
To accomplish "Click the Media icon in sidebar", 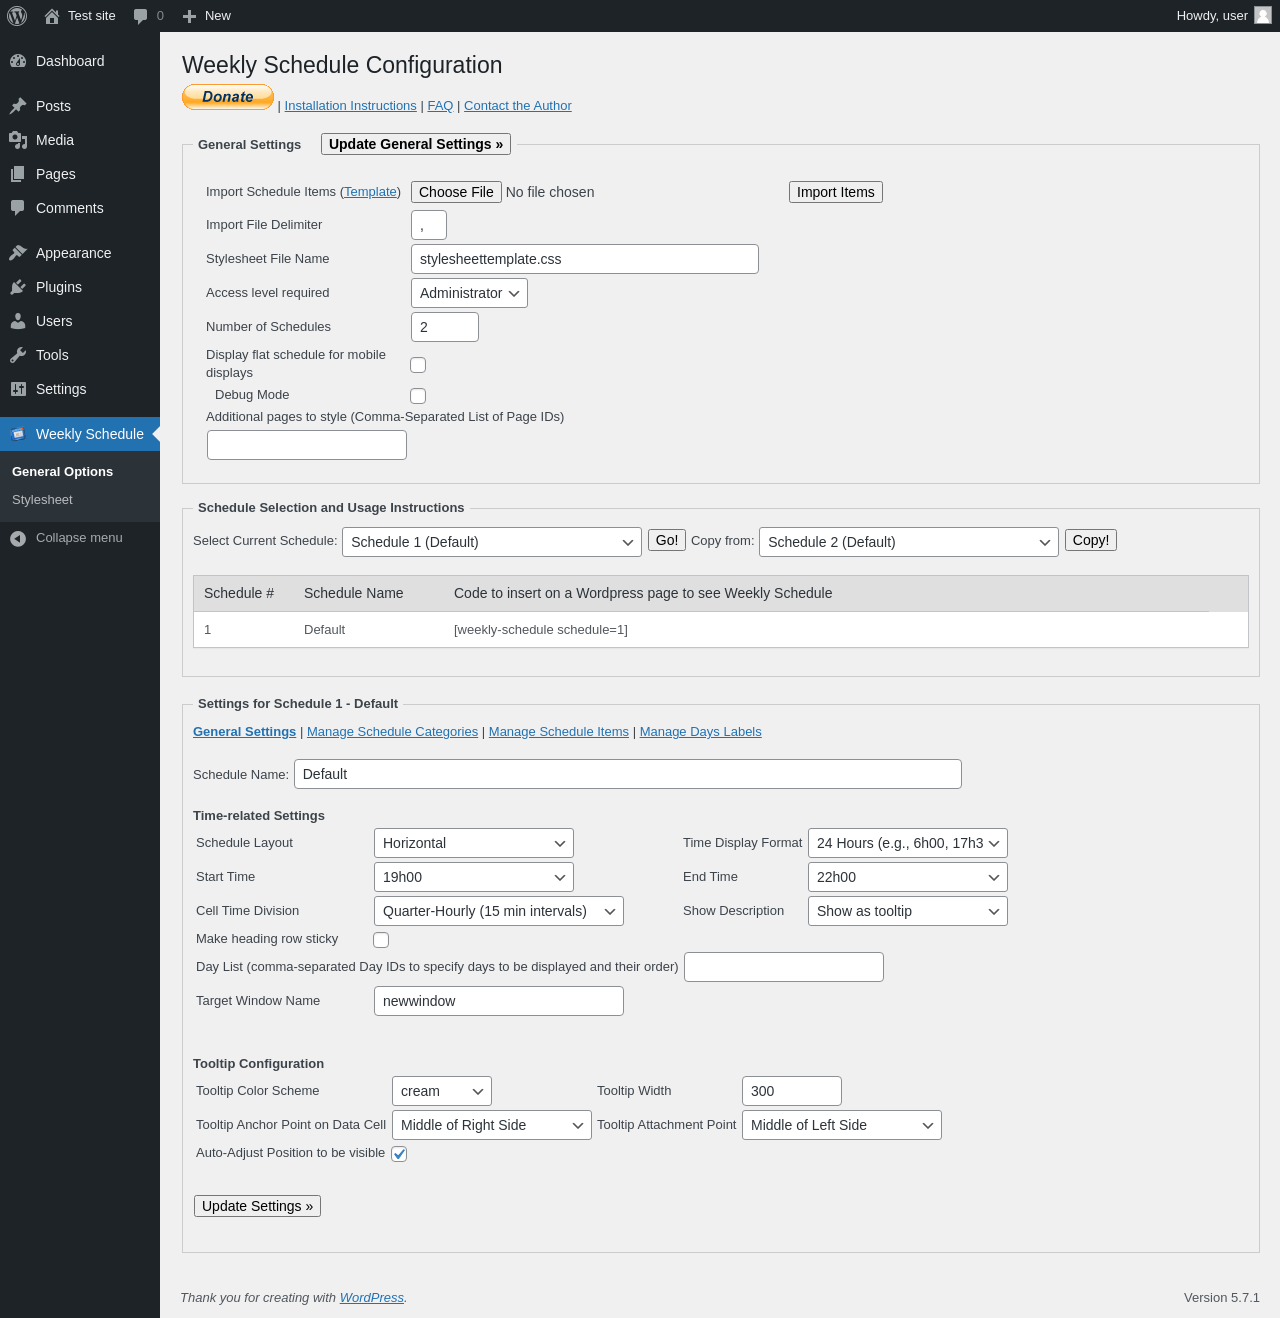I will click(x=18, y=140).
